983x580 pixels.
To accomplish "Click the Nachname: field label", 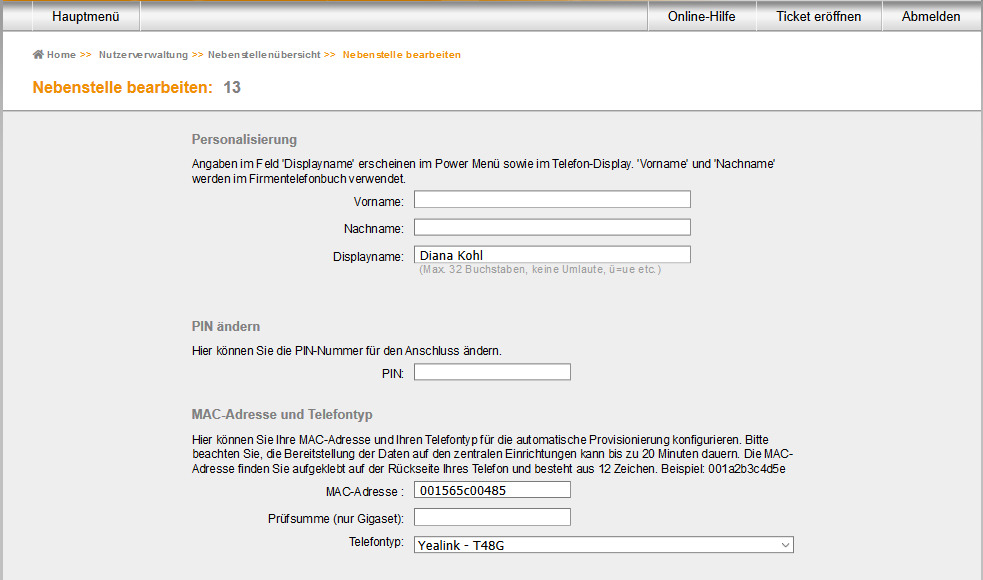I will click(x=374, y=229).
